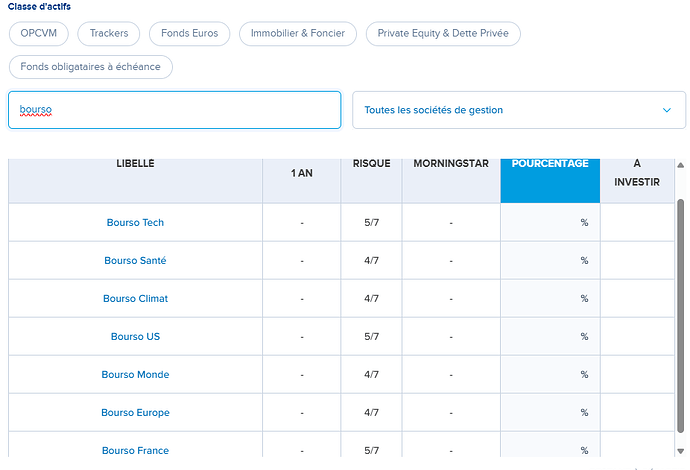The image size is (690, 470).
Task: Click the POURCENTAGE column header
Action: pos(550,180)
